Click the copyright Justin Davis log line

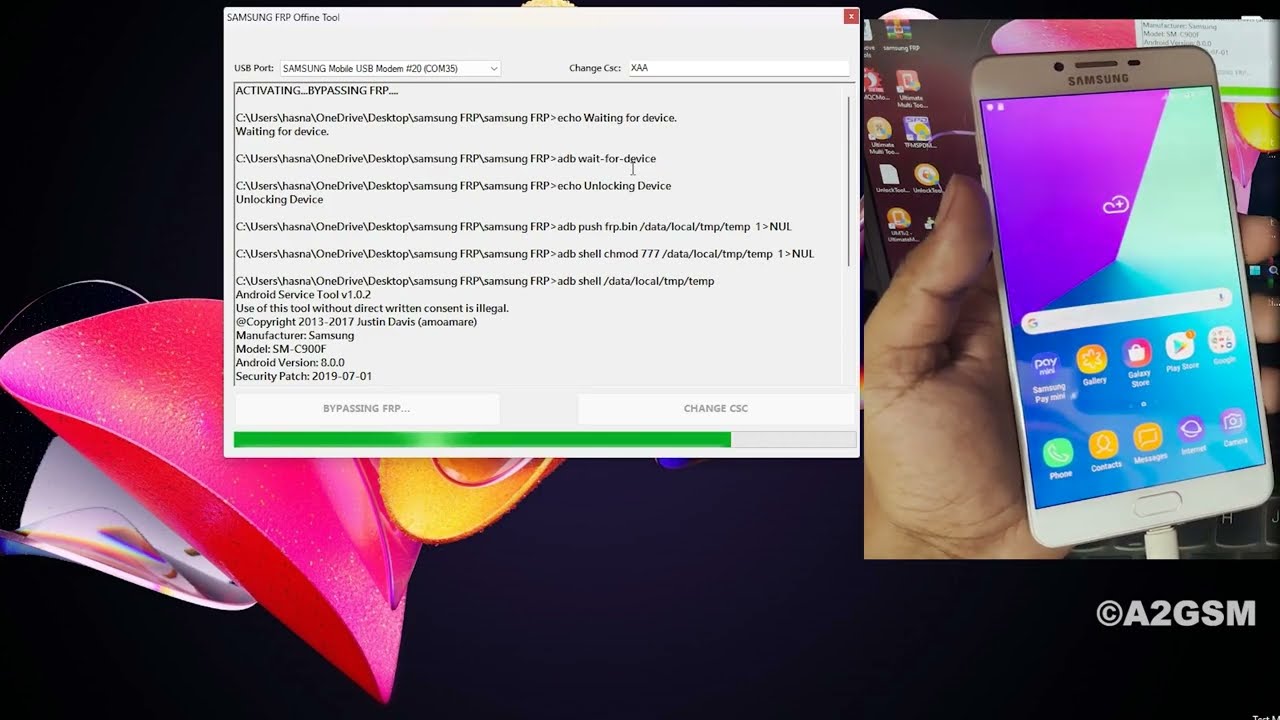pyautogui.click(x=356, y=322)
